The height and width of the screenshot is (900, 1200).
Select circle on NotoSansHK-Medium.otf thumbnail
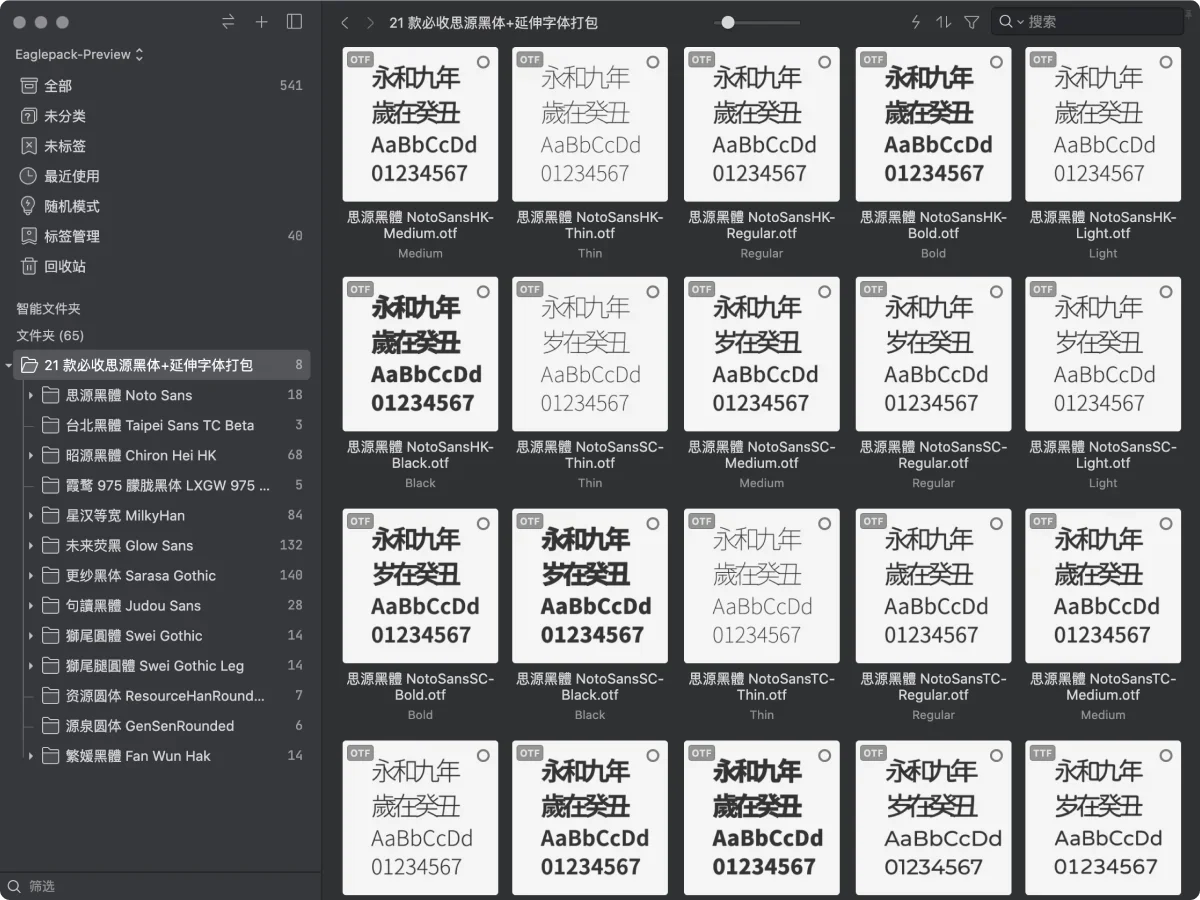coord(483,62)
